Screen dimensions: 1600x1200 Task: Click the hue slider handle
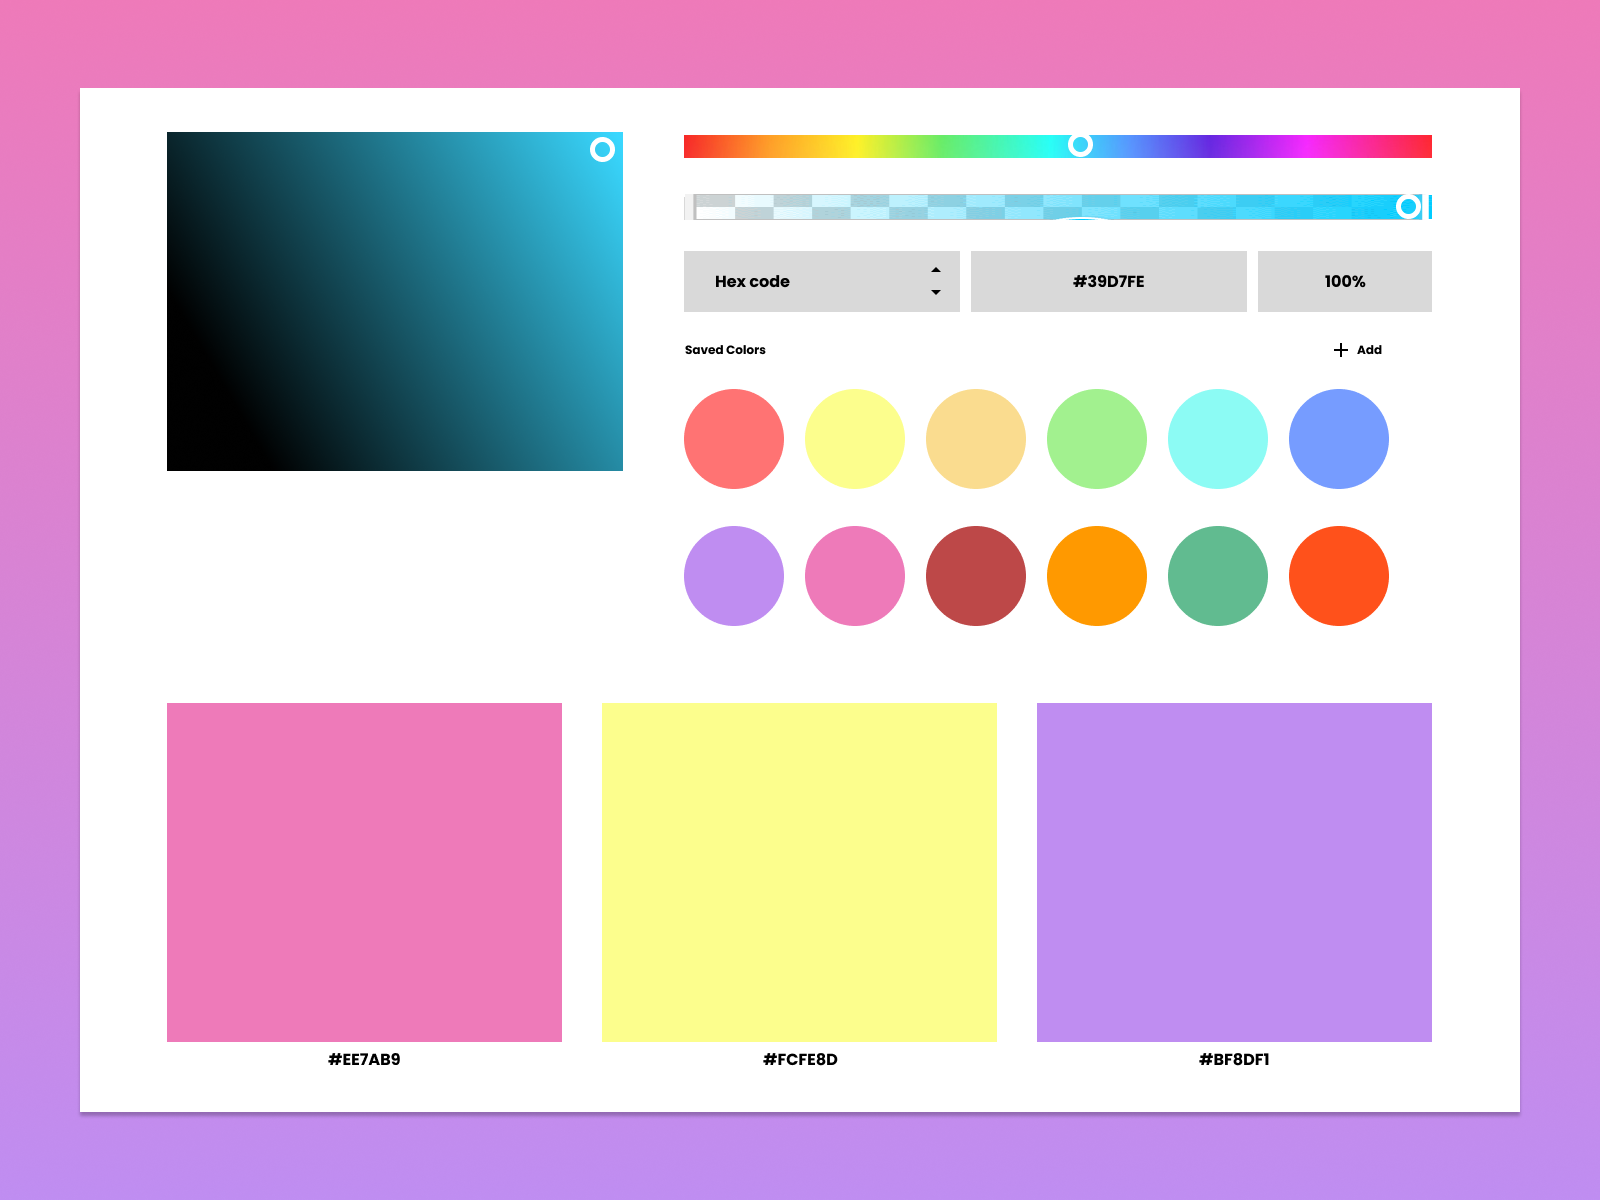tap(1081, 145)
